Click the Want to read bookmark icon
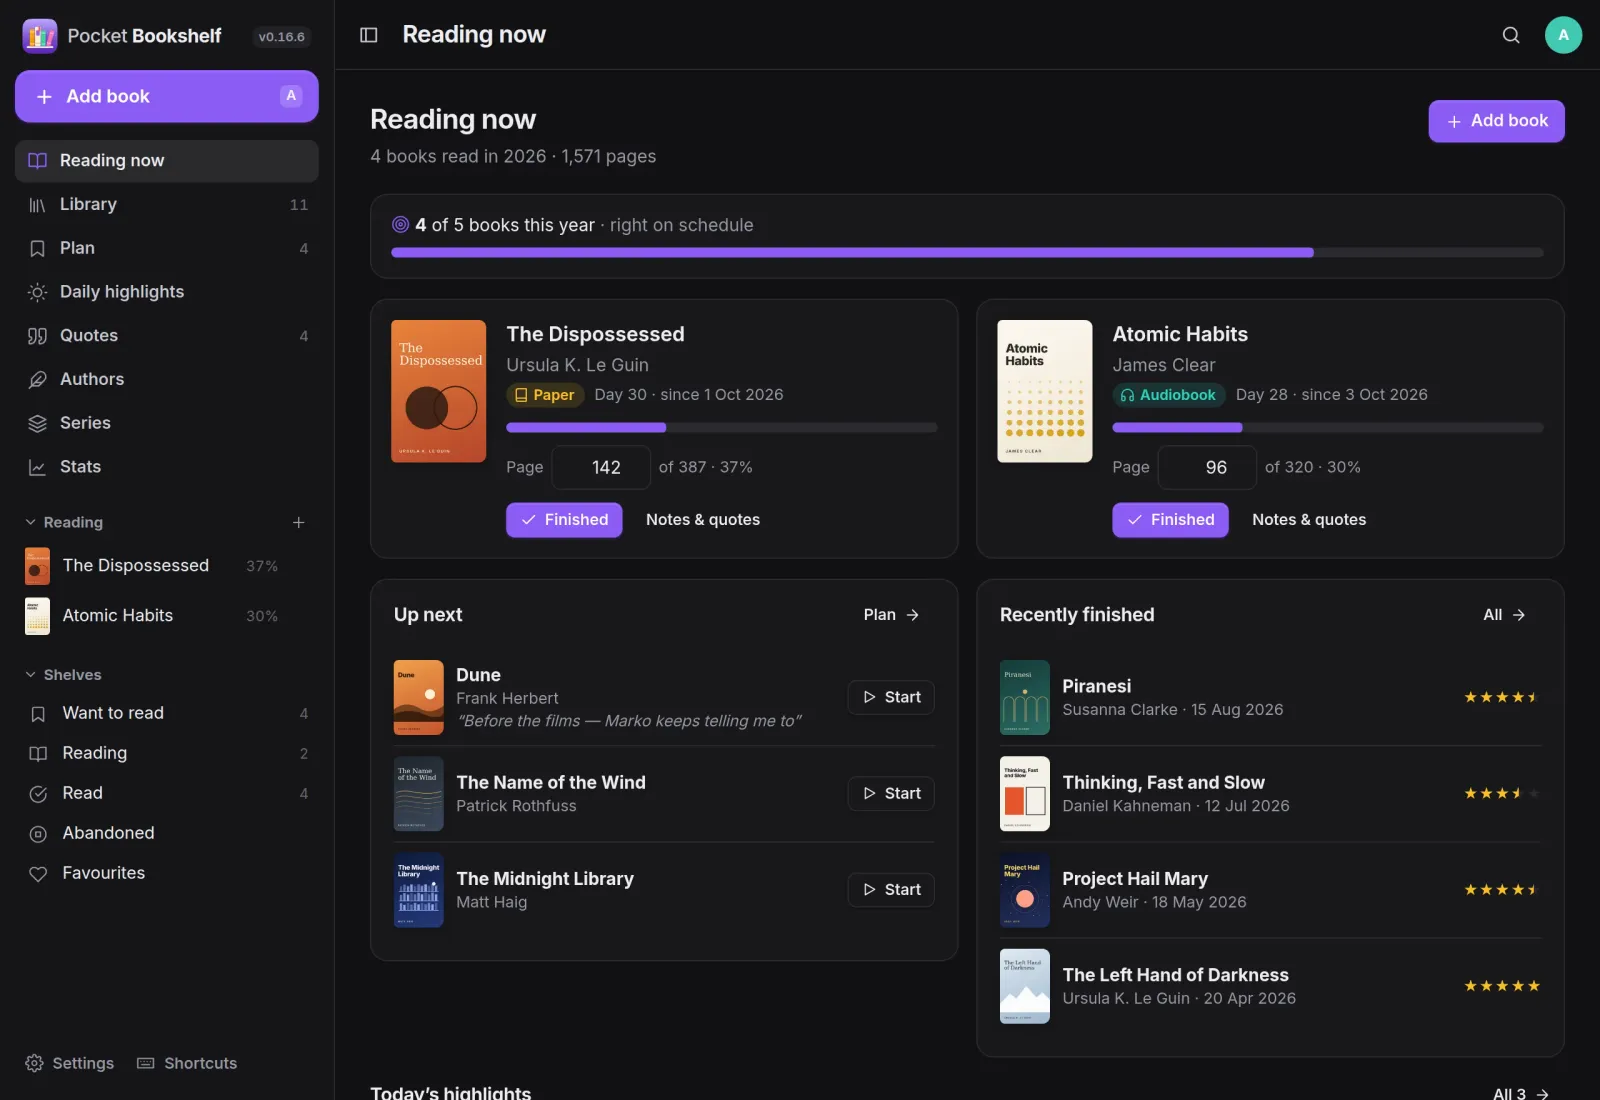Screen dimensions: 1600x1100 click(x=38, y=714)
